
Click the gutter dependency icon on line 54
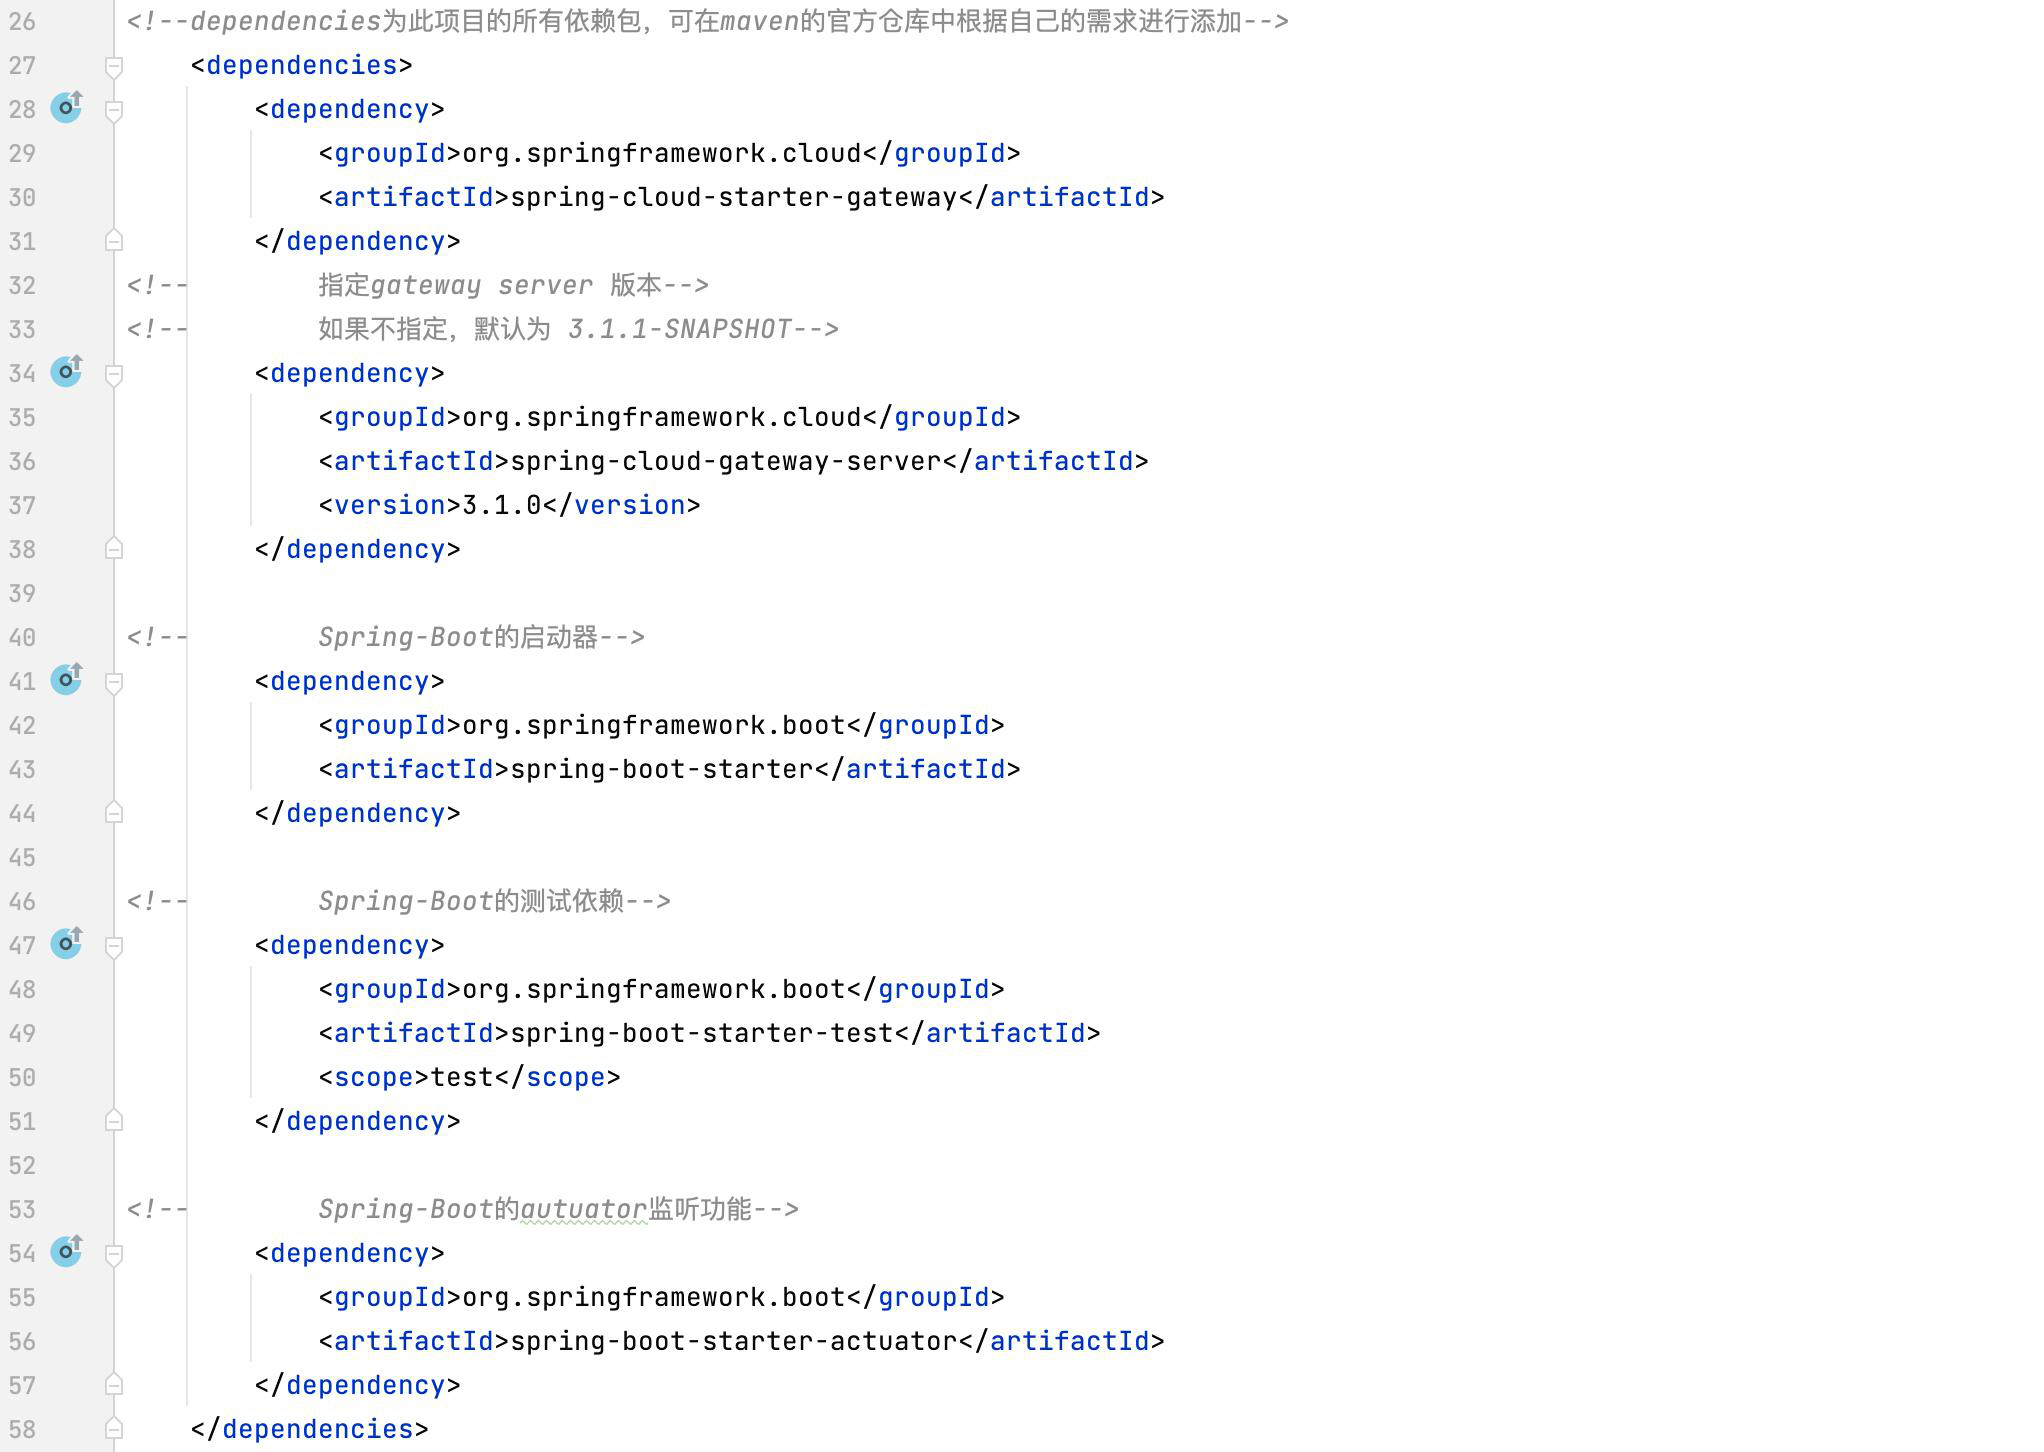[66, 1251]
